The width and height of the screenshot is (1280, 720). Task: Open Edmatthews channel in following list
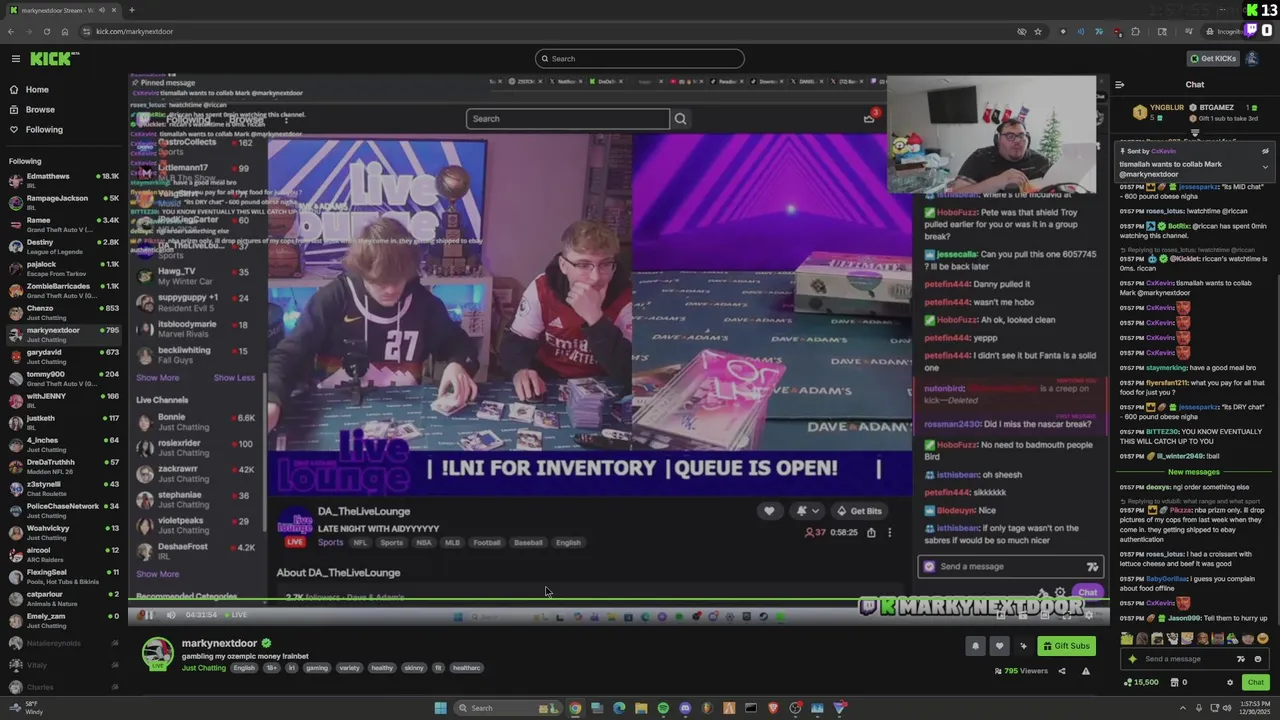63,179
